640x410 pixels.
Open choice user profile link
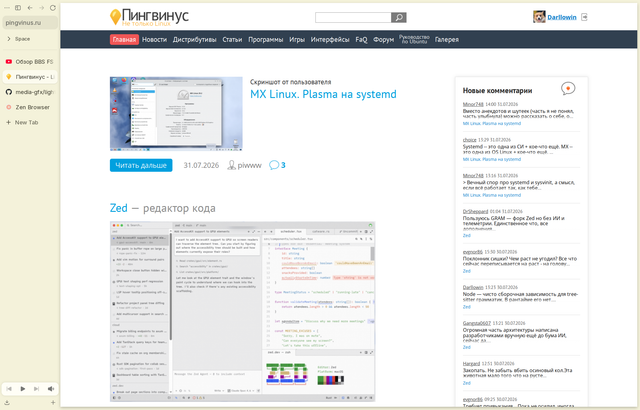tap(469, 140)
